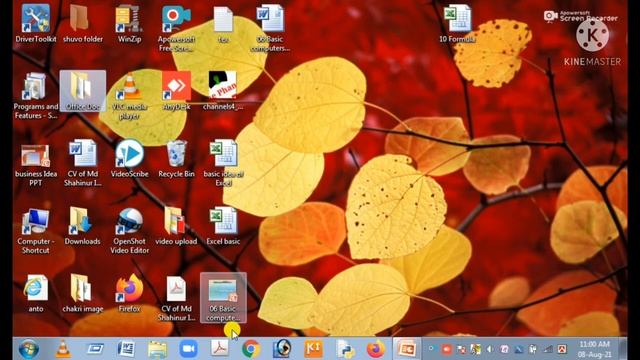Open the volume speaker tray icon

[x=490, y=349]
